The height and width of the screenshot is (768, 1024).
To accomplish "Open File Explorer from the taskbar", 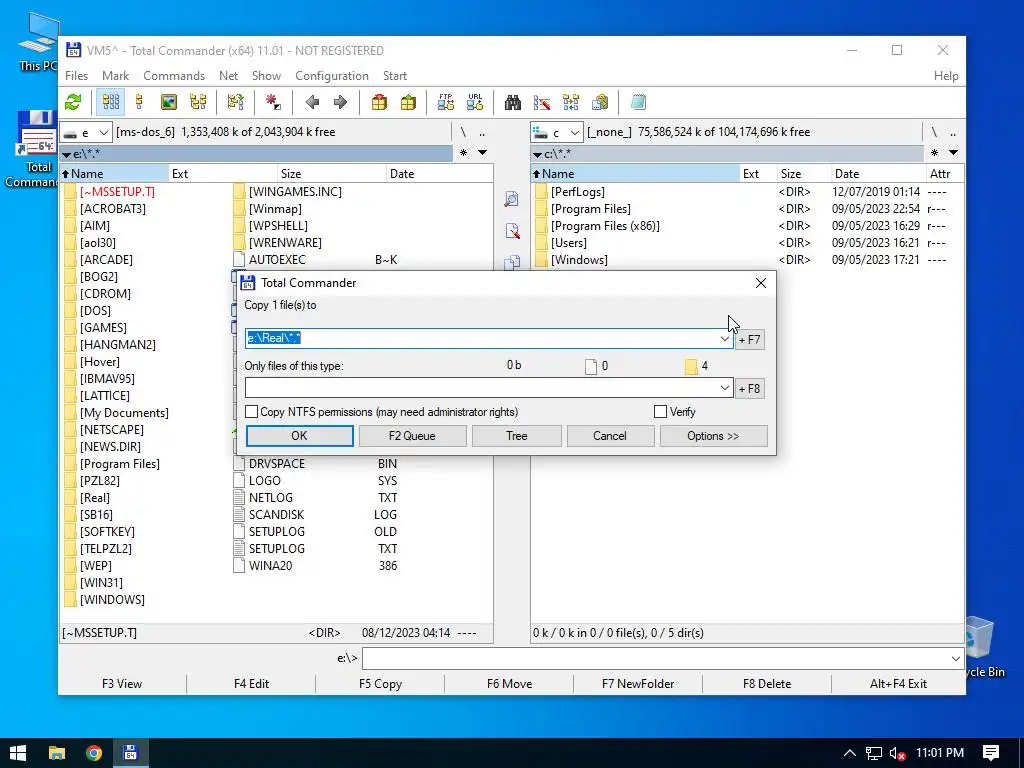I will click(x=57, y=753).
